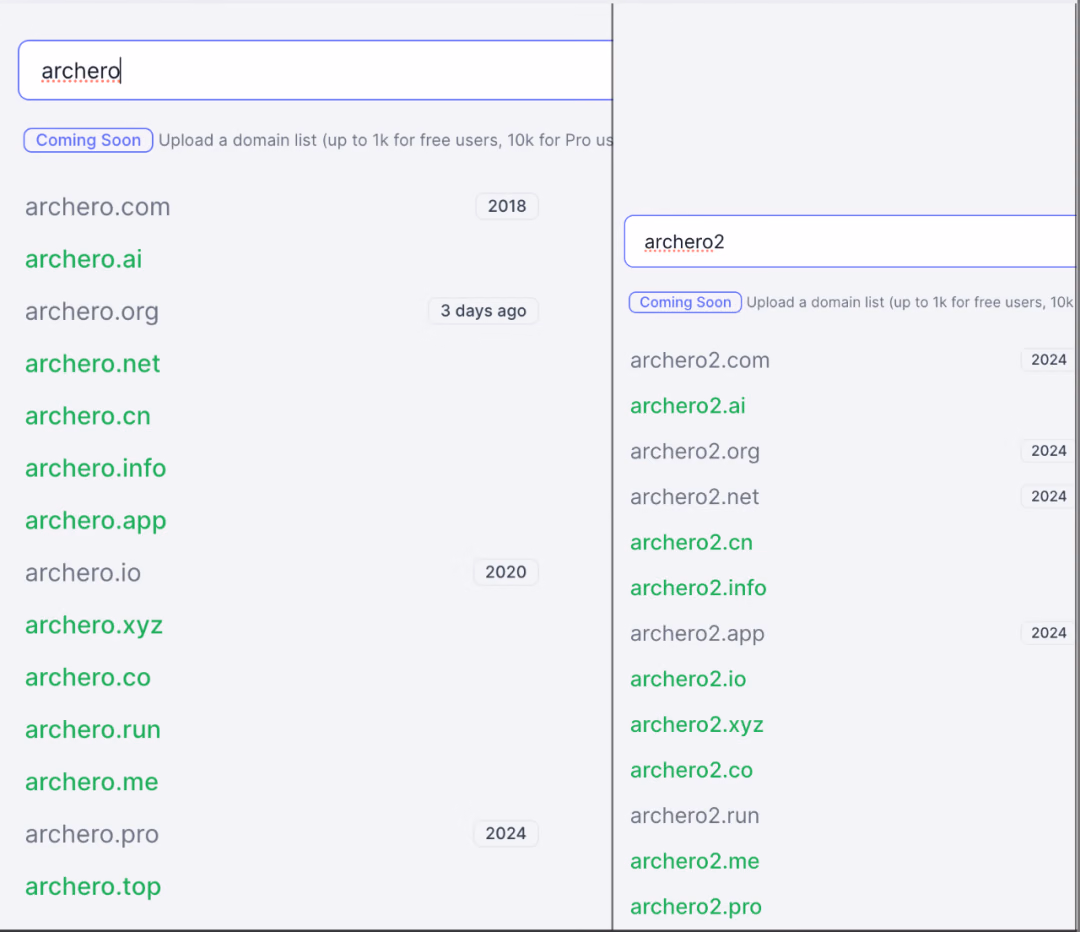The image size is (1080, 932).
Task: Click the 2024 badge beside archero.pro
Action: point(506,833)
